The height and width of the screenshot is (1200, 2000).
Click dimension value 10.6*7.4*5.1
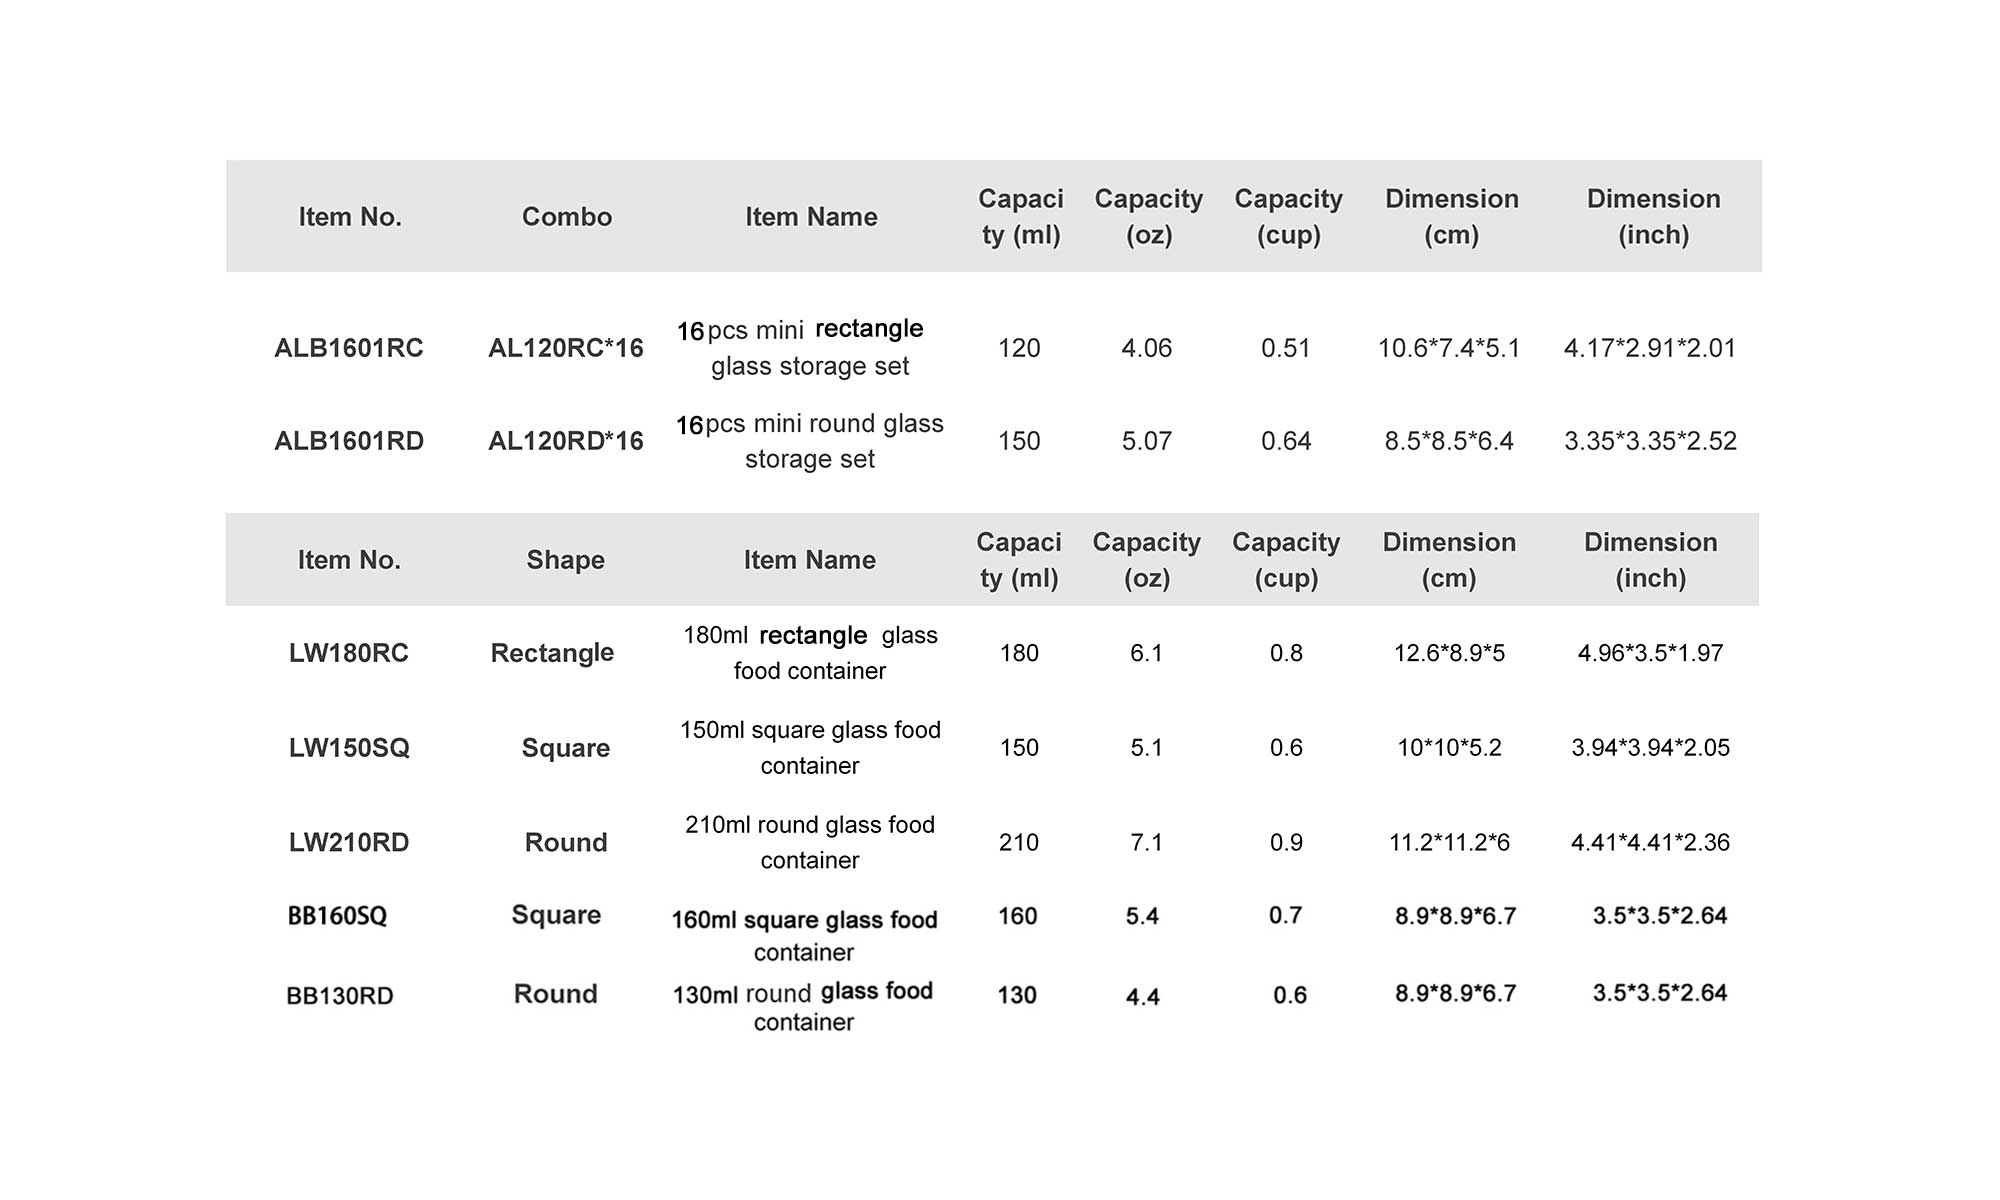coord(1449,348)
